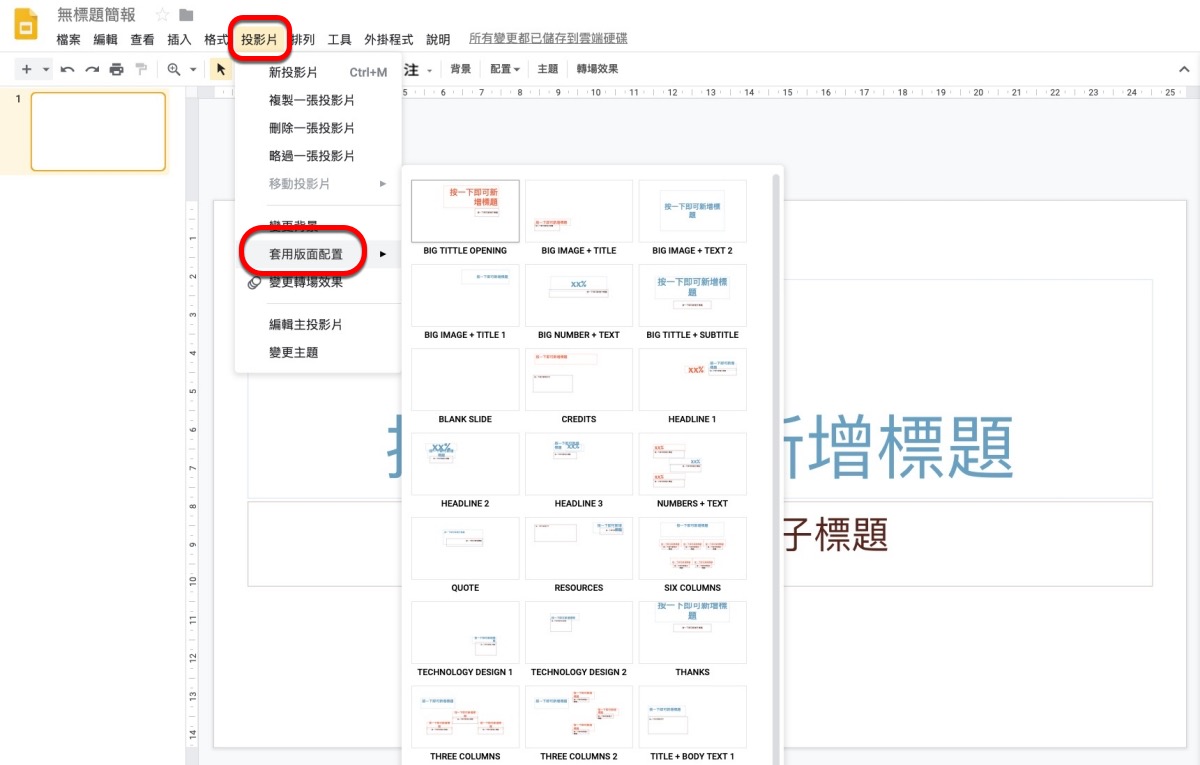Open the 插入 menu
The height and width of the screenshot is (765, 1200).
point(179,40)
